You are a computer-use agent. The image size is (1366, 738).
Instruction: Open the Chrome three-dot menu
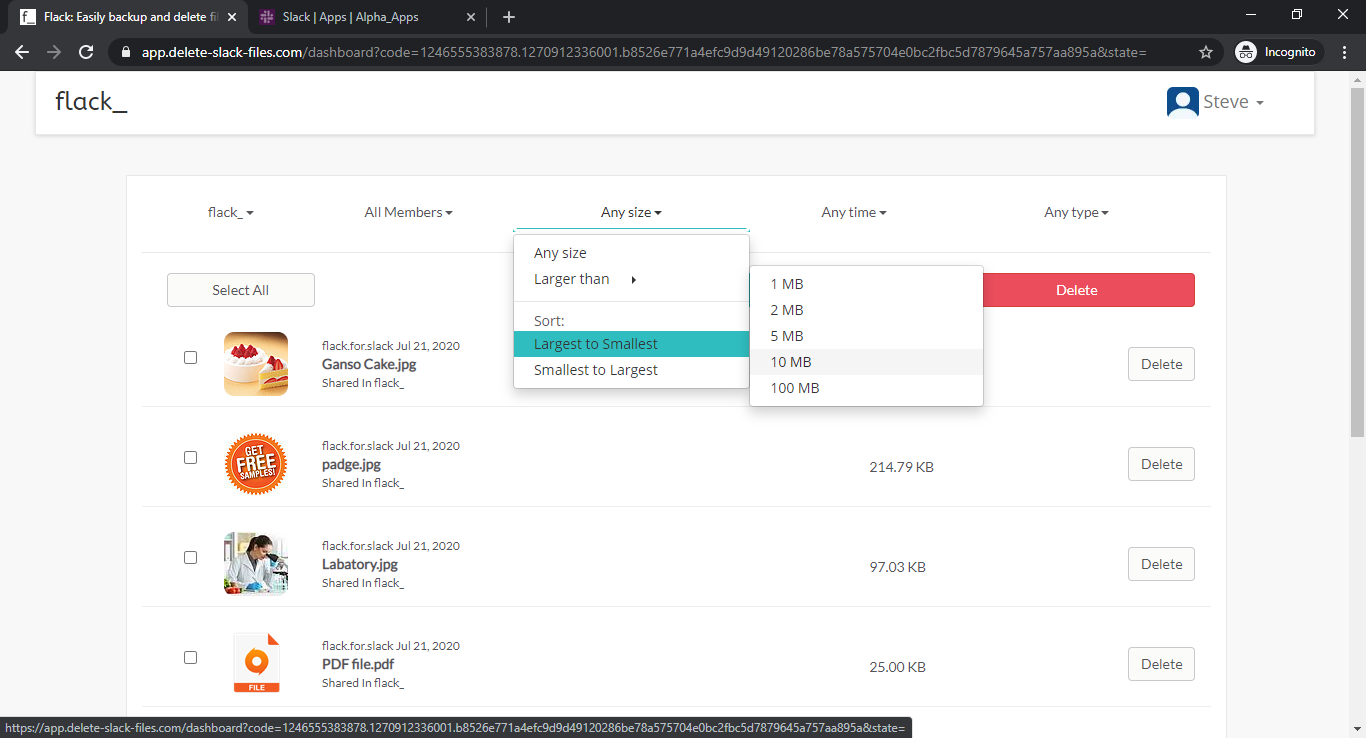point(1343,52)
